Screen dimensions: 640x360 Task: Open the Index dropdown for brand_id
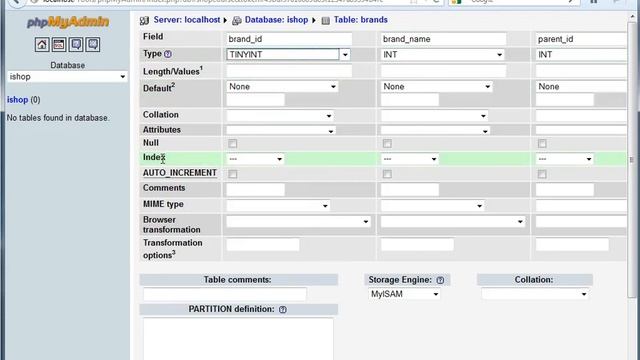point(255,159)
